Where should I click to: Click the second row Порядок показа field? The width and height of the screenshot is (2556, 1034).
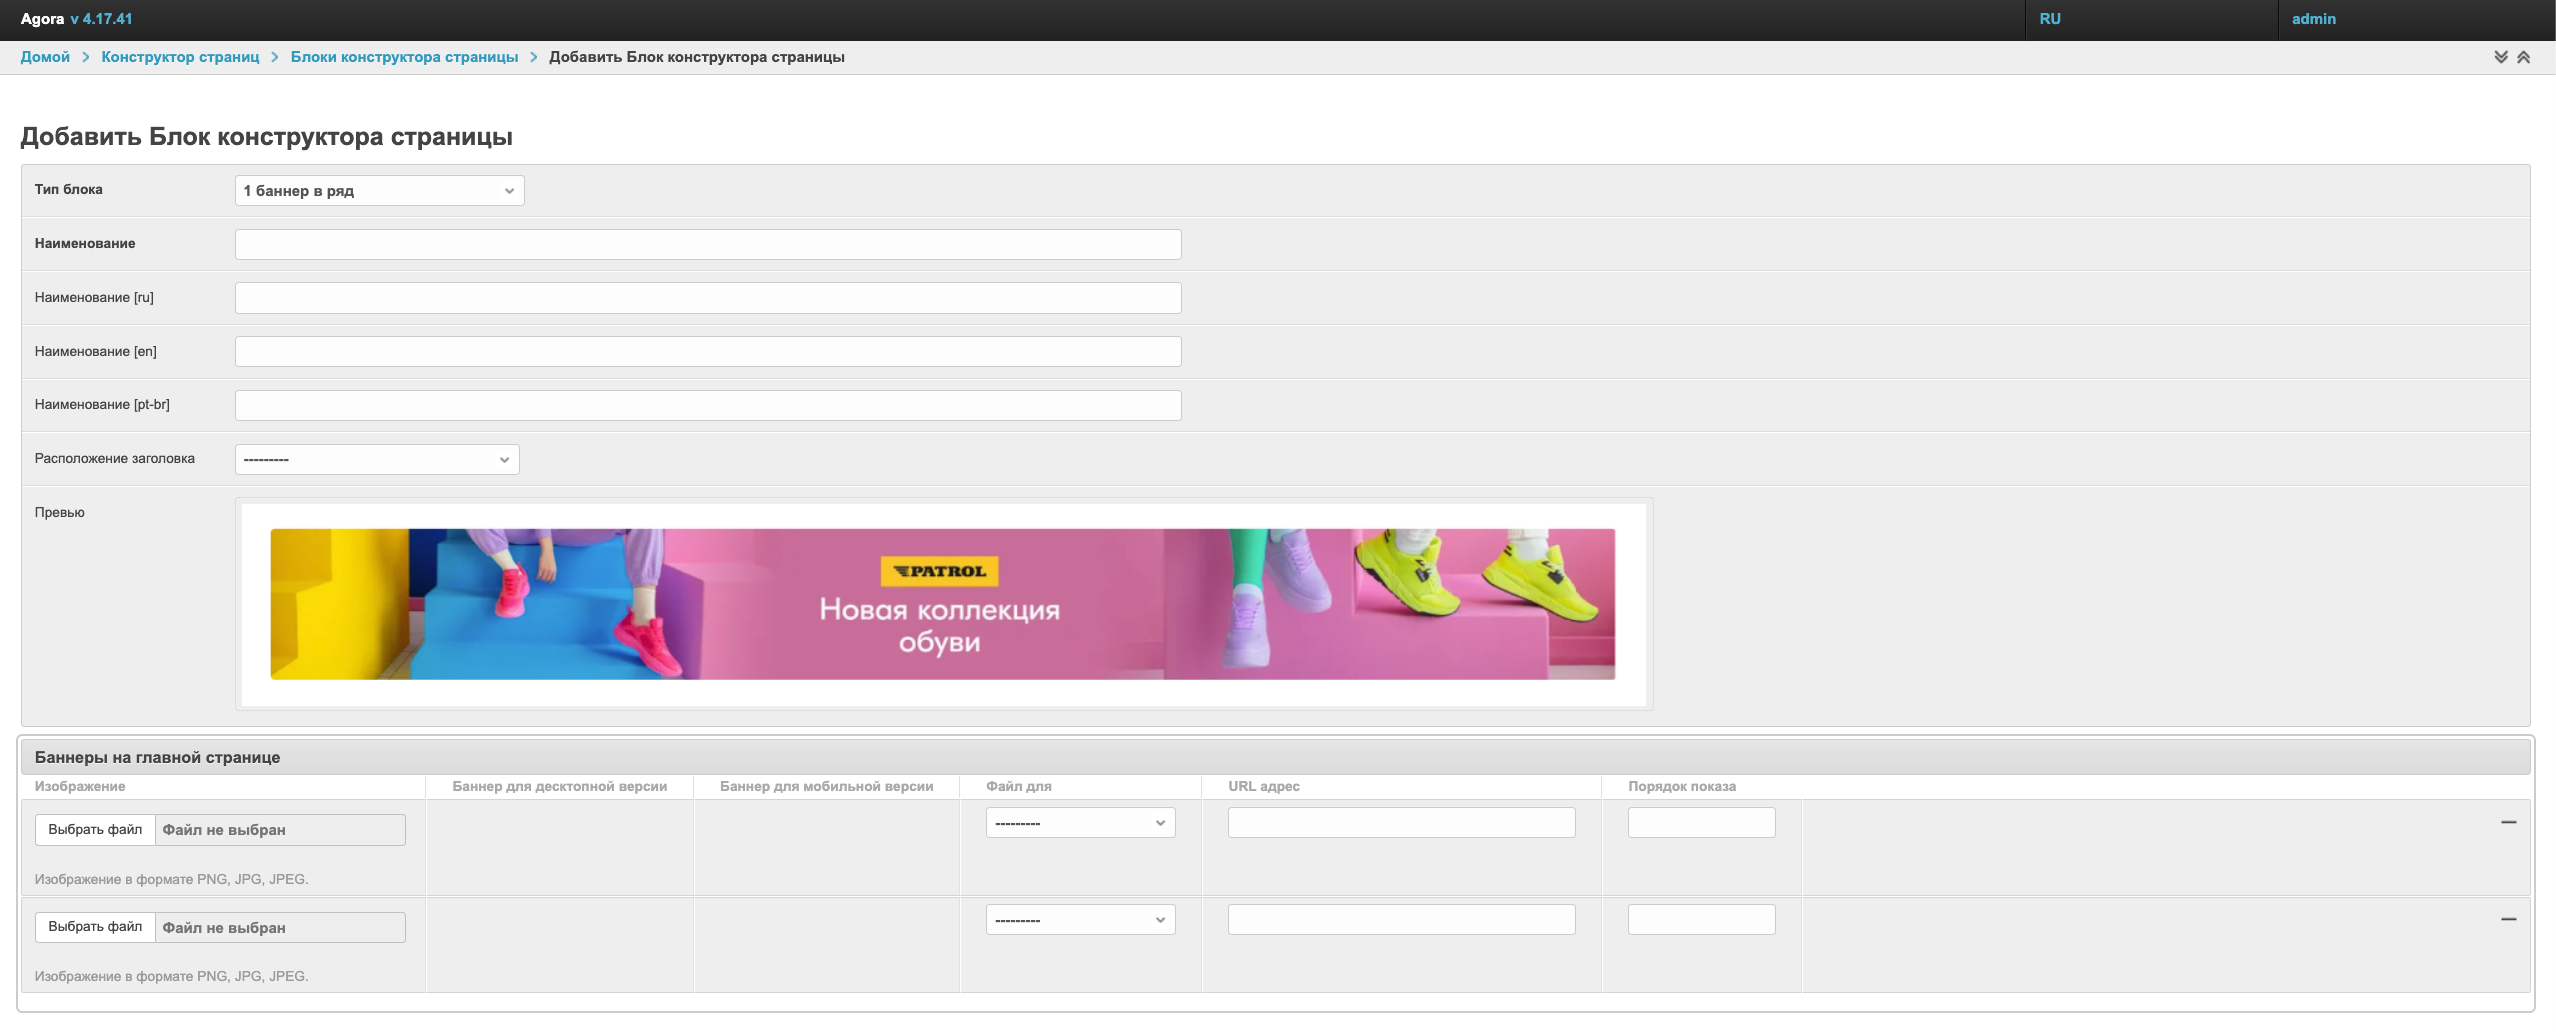click(x=1701, y=920)
